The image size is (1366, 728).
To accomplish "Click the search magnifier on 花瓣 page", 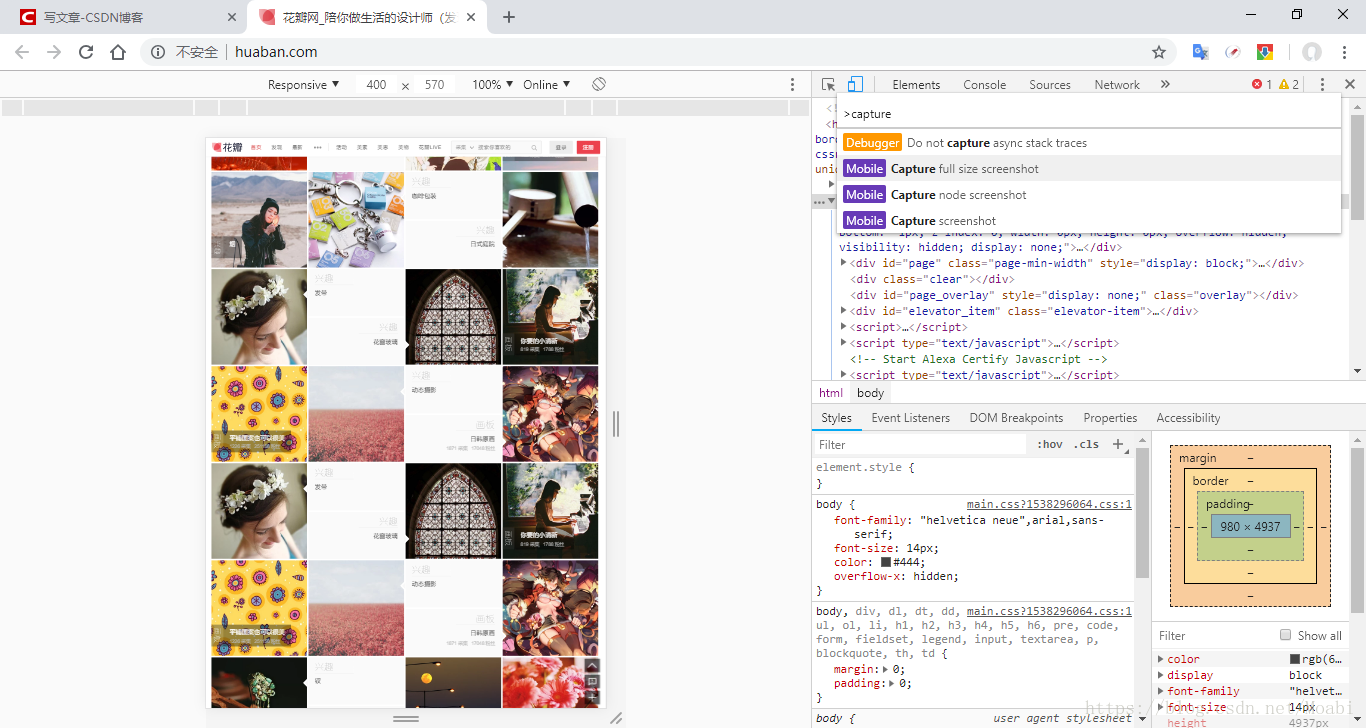I will coord(534,147).
